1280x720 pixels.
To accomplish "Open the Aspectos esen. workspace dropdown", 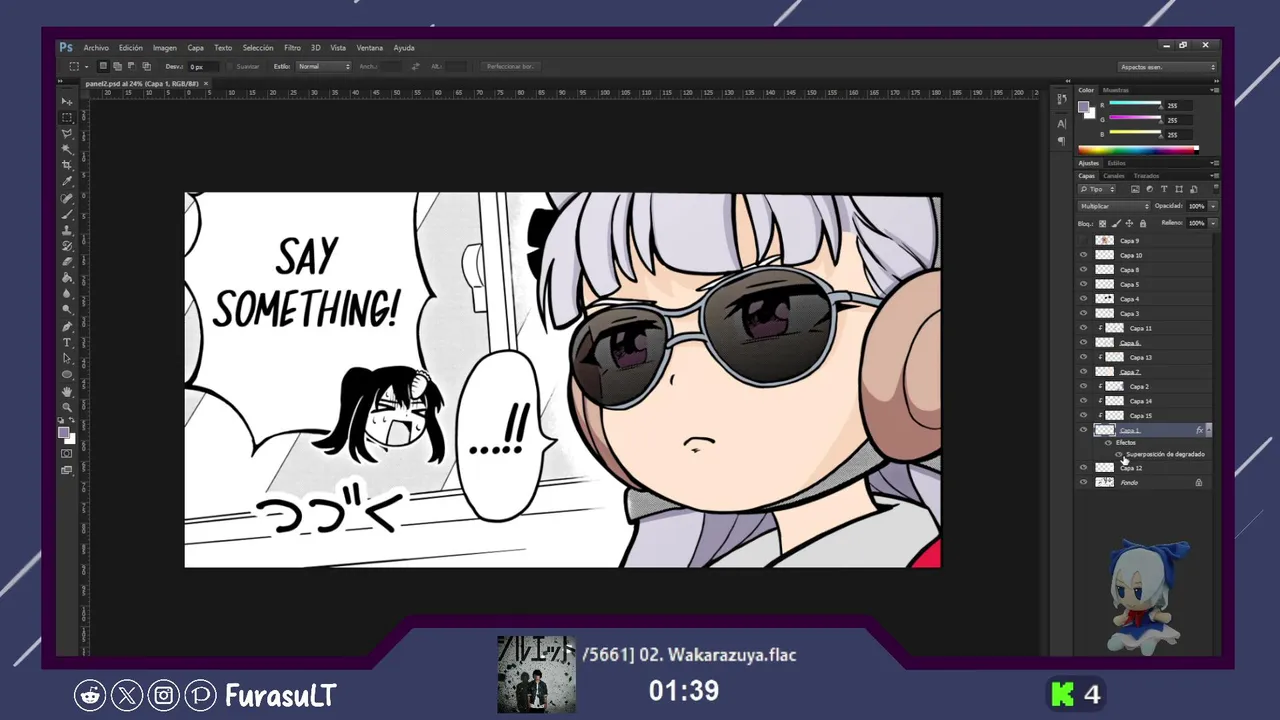I will point(1166,67).
